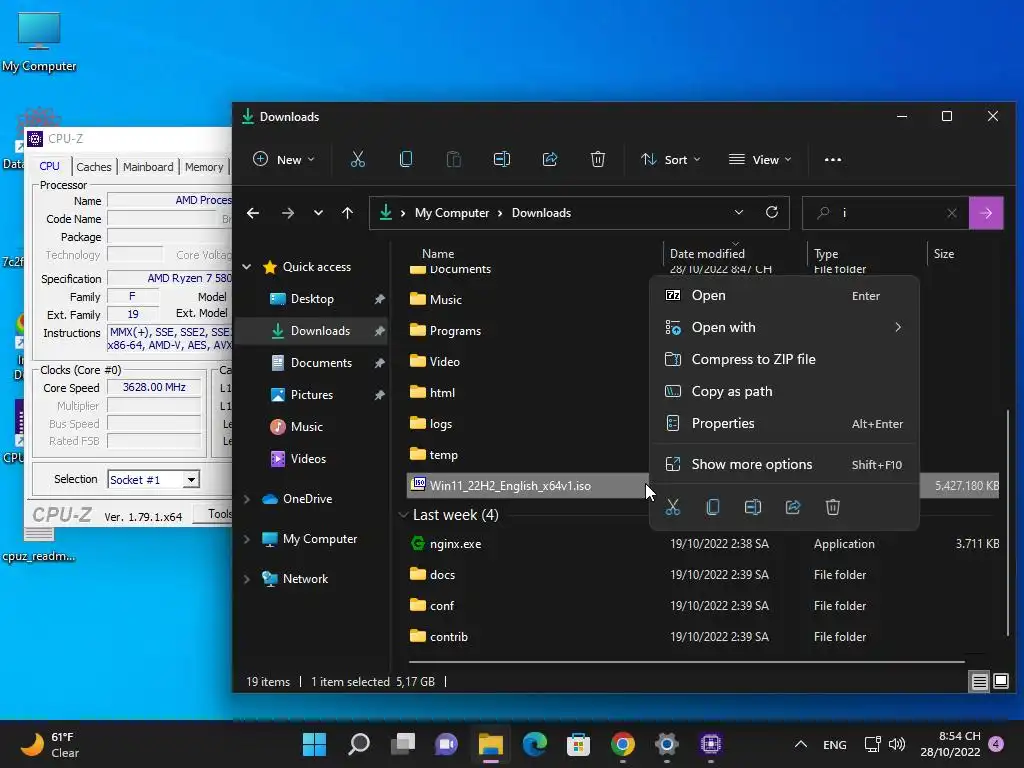Click the search input field
Image resolution: width=1024 pixels, height=768 pixels.
(x=888, y=213)
